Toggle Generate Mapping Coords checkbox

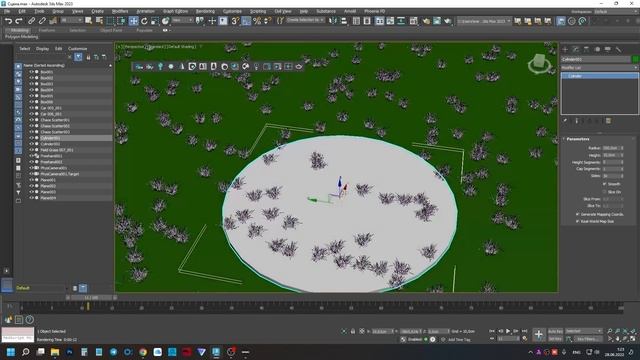point(578,214)
